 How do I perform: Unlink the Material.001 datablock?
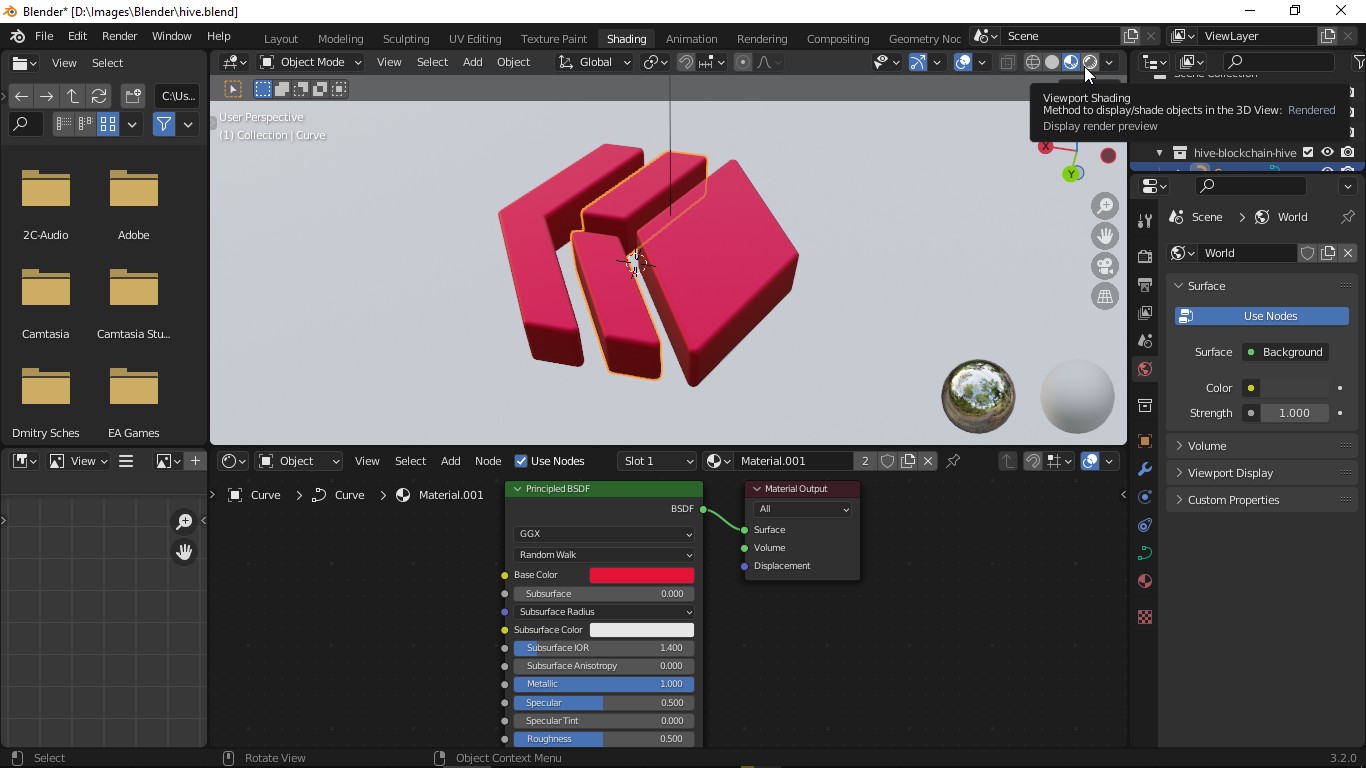coord(928,461)
